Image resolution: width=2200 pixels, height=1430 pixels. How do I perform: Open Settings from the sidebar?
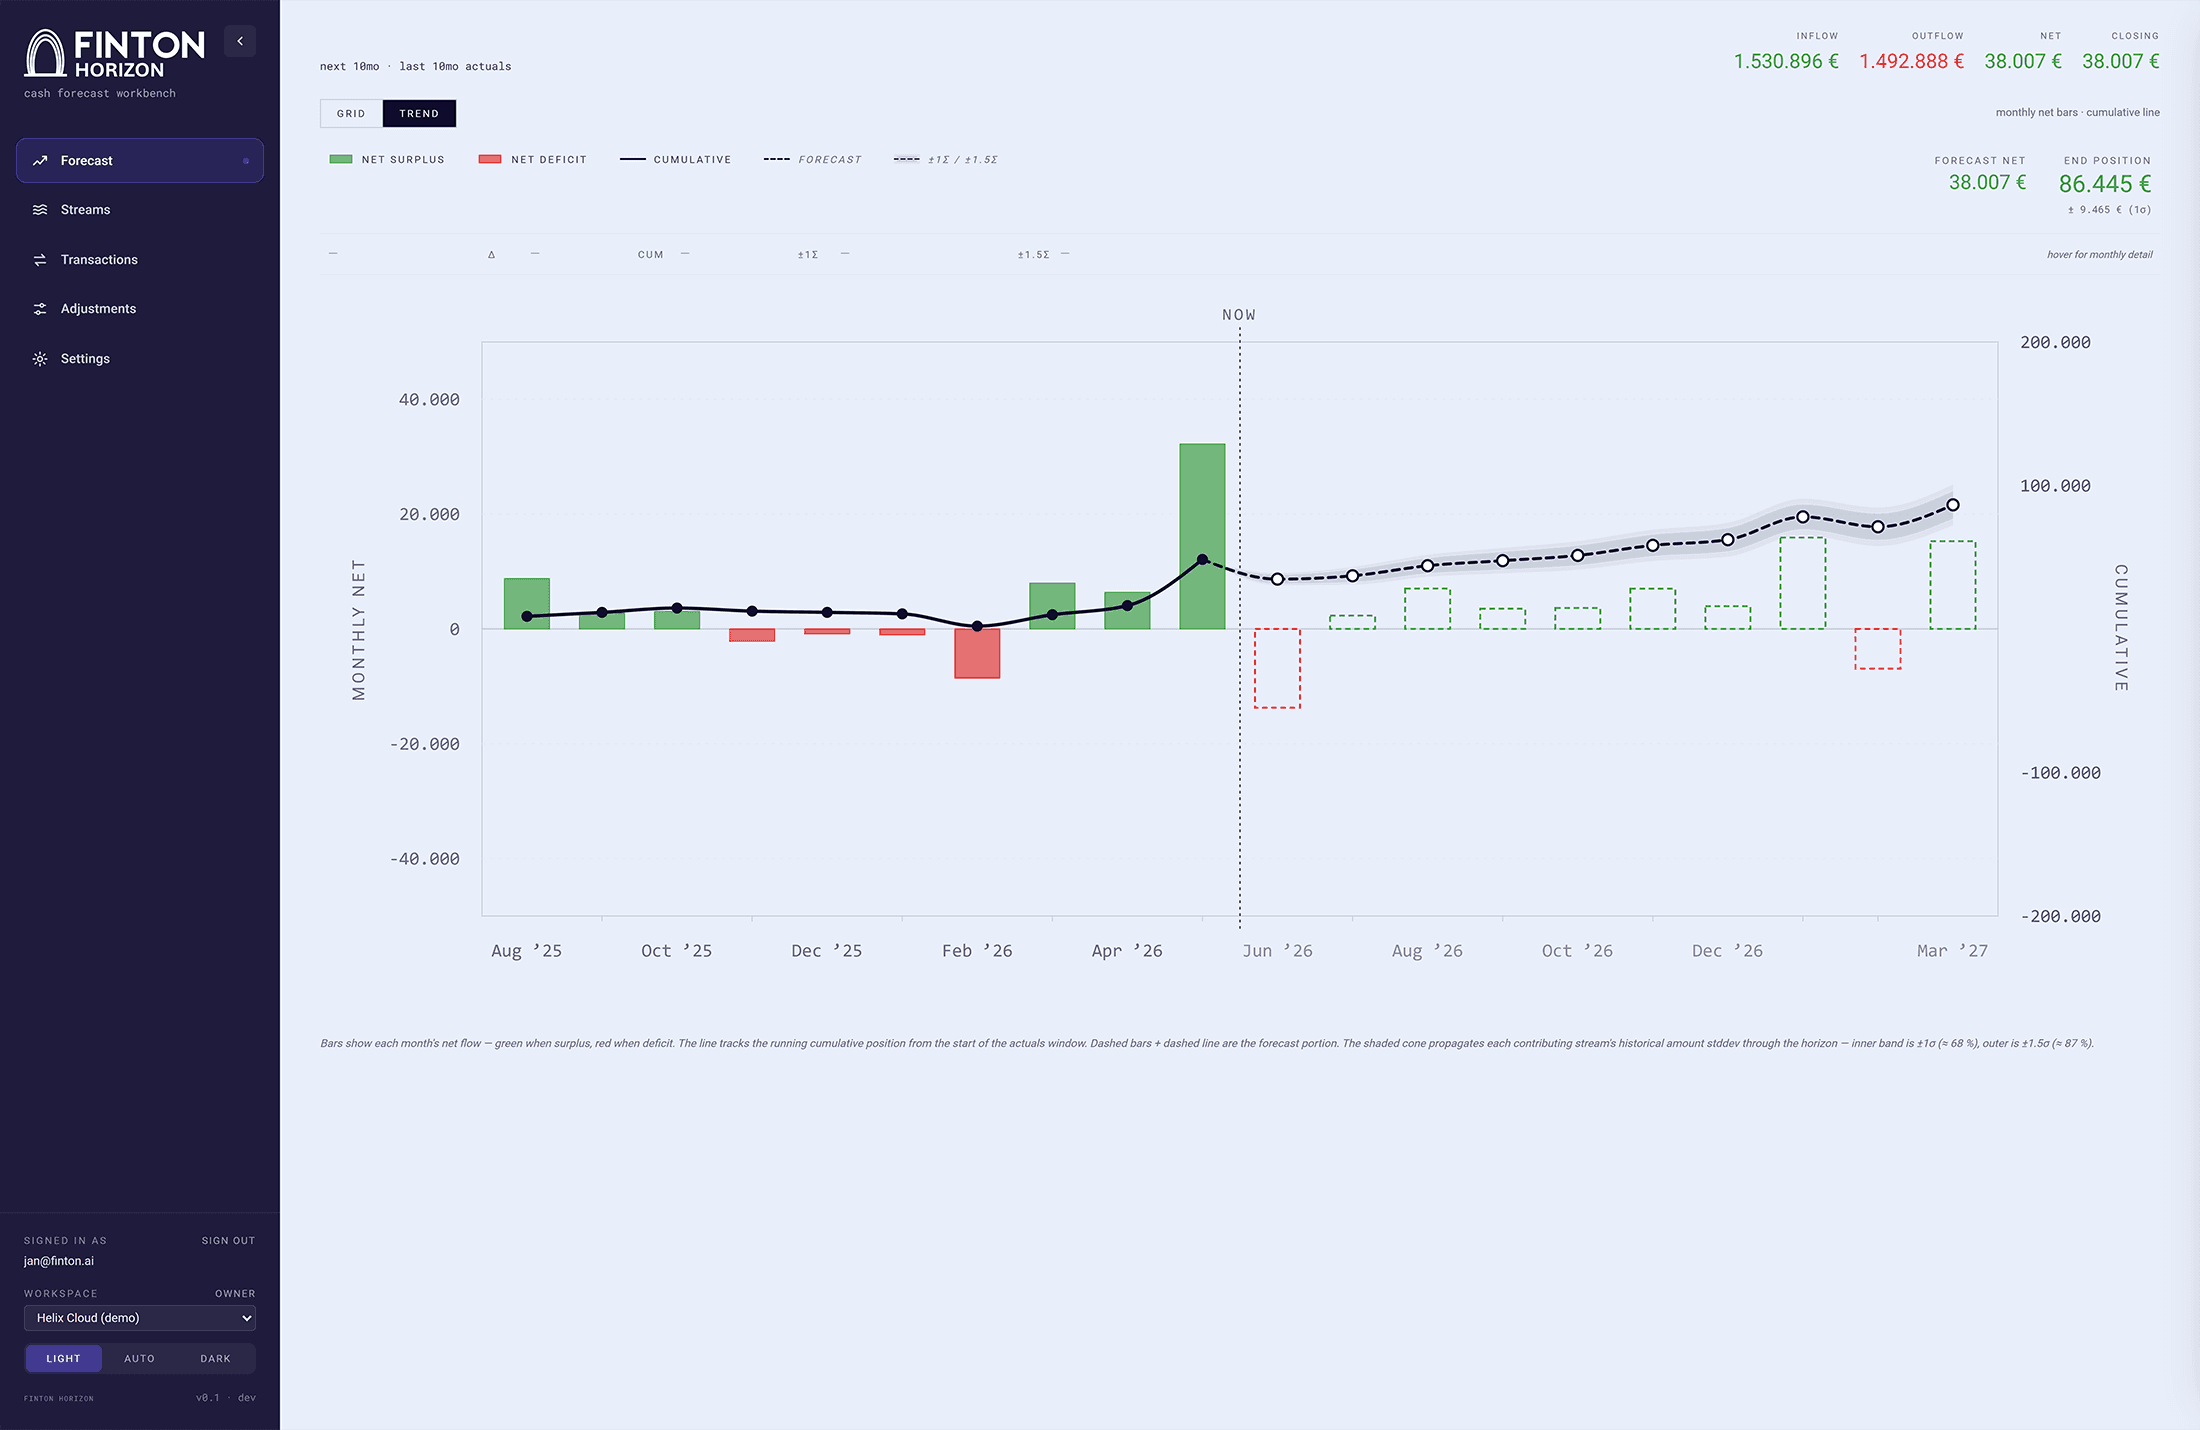pos(140,359)
